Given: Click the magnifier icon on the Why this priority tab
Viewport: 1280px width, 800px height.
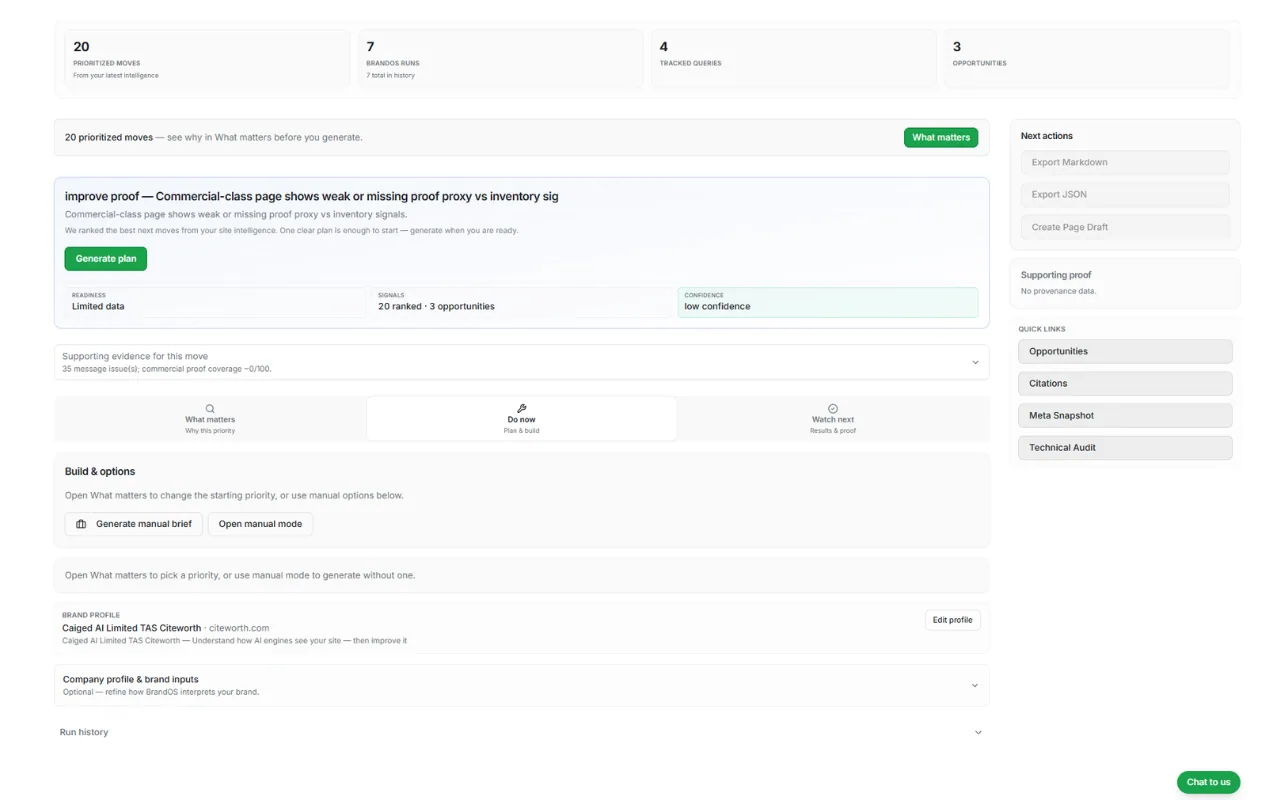Looking at the screenshot, I should [x=210, y=408].
